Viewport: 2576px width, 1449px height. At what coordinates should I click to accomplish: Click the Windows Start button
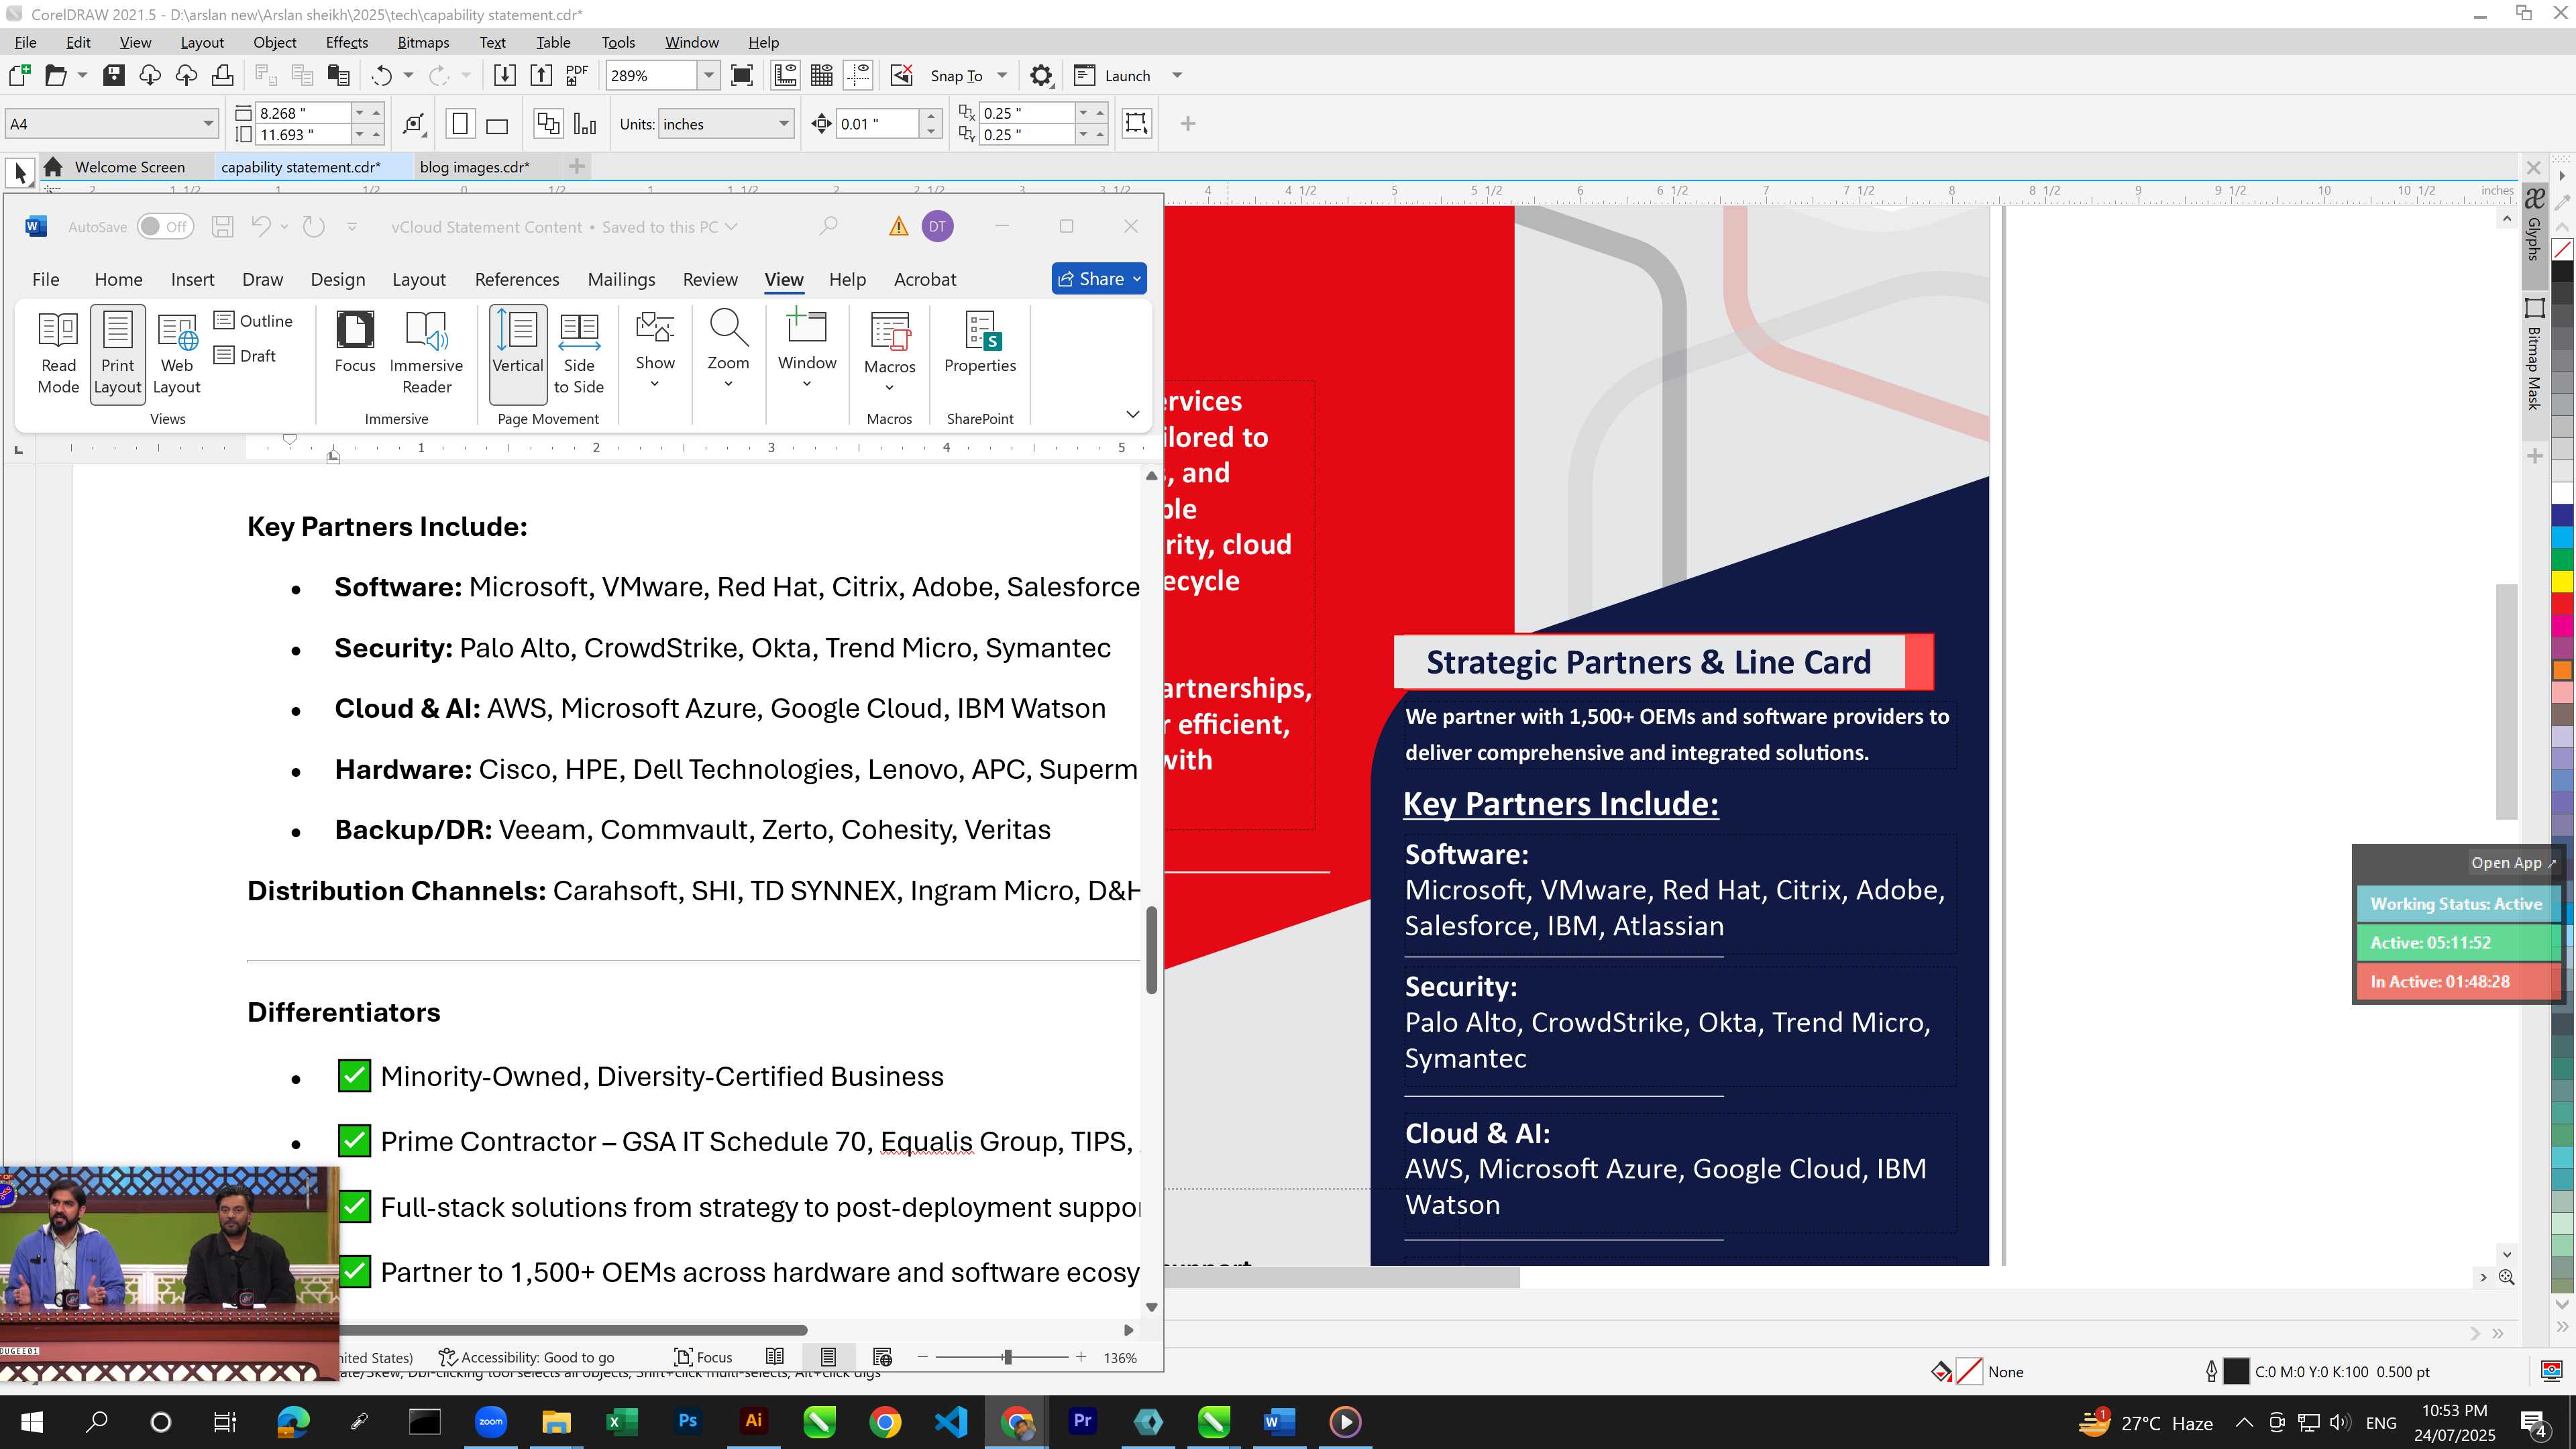32,1421
